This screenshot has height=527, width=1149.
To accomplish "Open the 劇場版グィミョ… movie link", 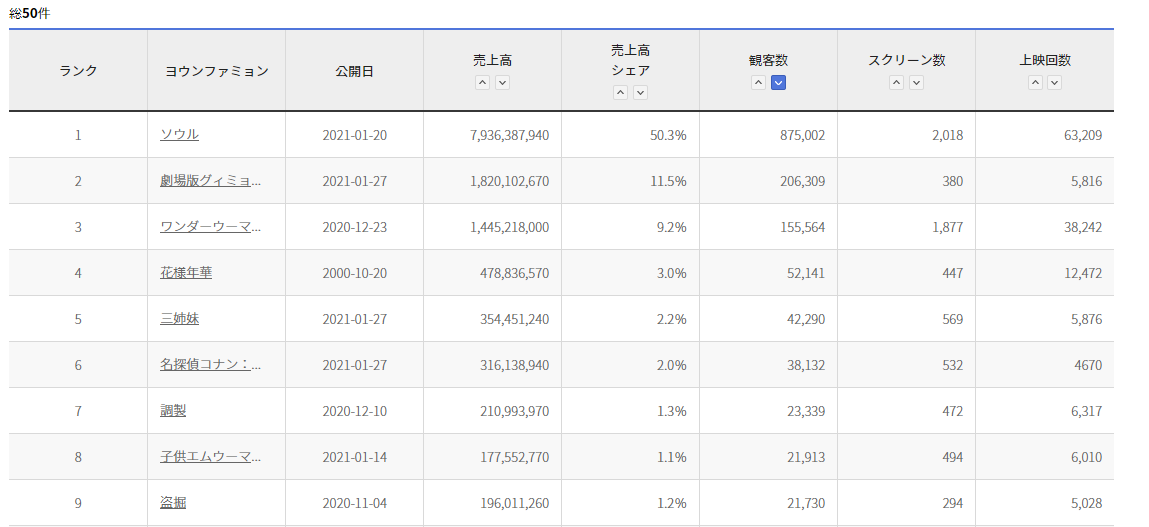I will (x=210, y=181).
